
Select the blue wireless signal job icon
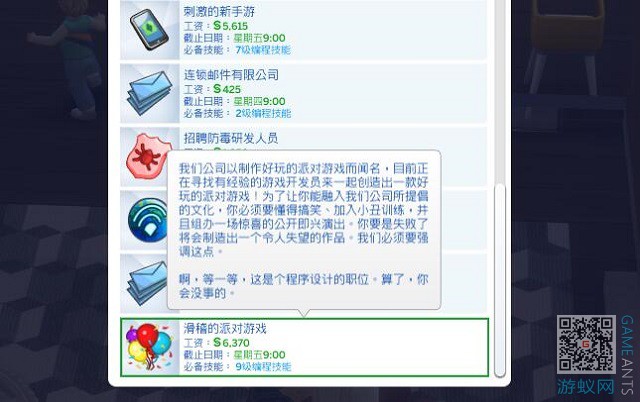[148, 220]
